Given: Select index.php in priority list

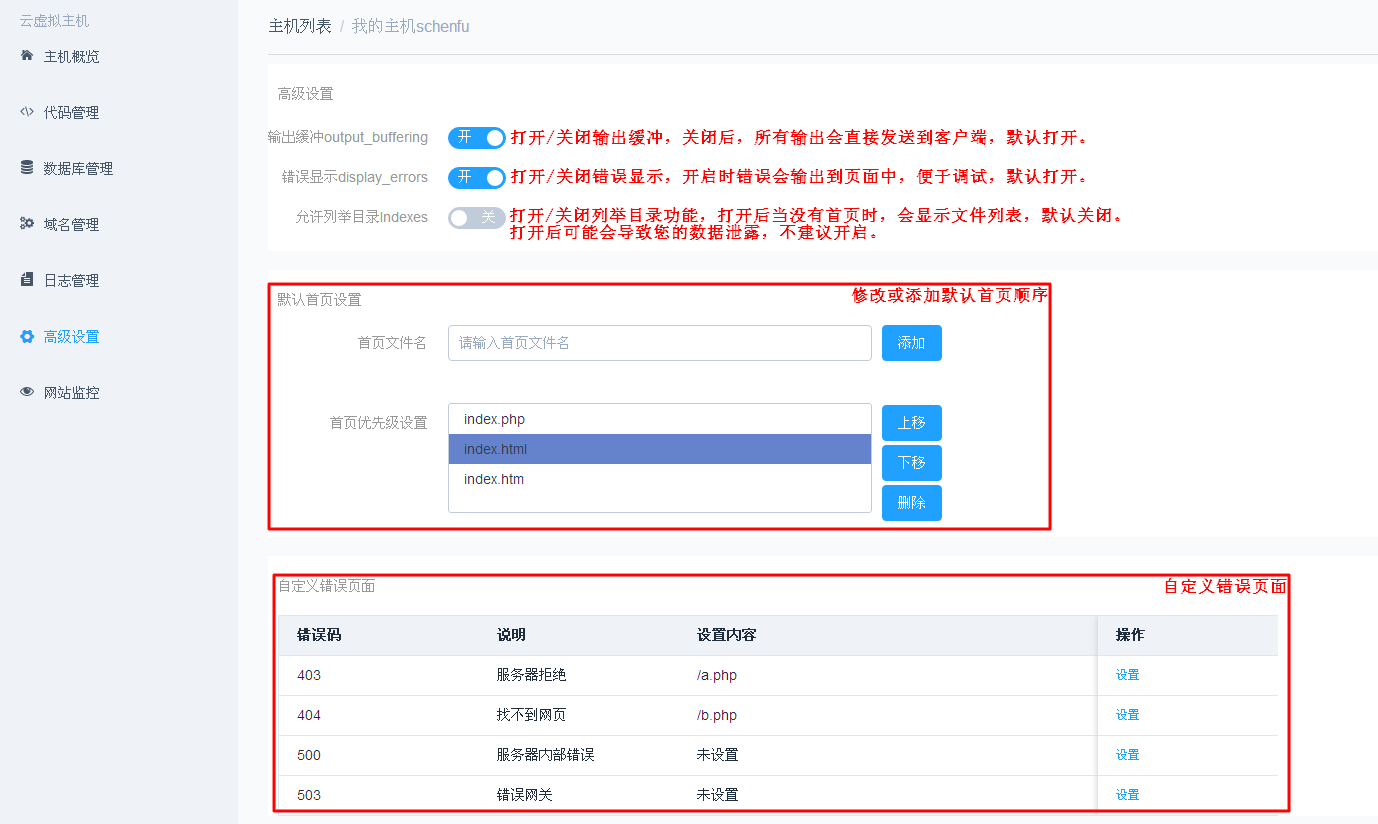Looking at the screenshot, I should pos(660,419).
